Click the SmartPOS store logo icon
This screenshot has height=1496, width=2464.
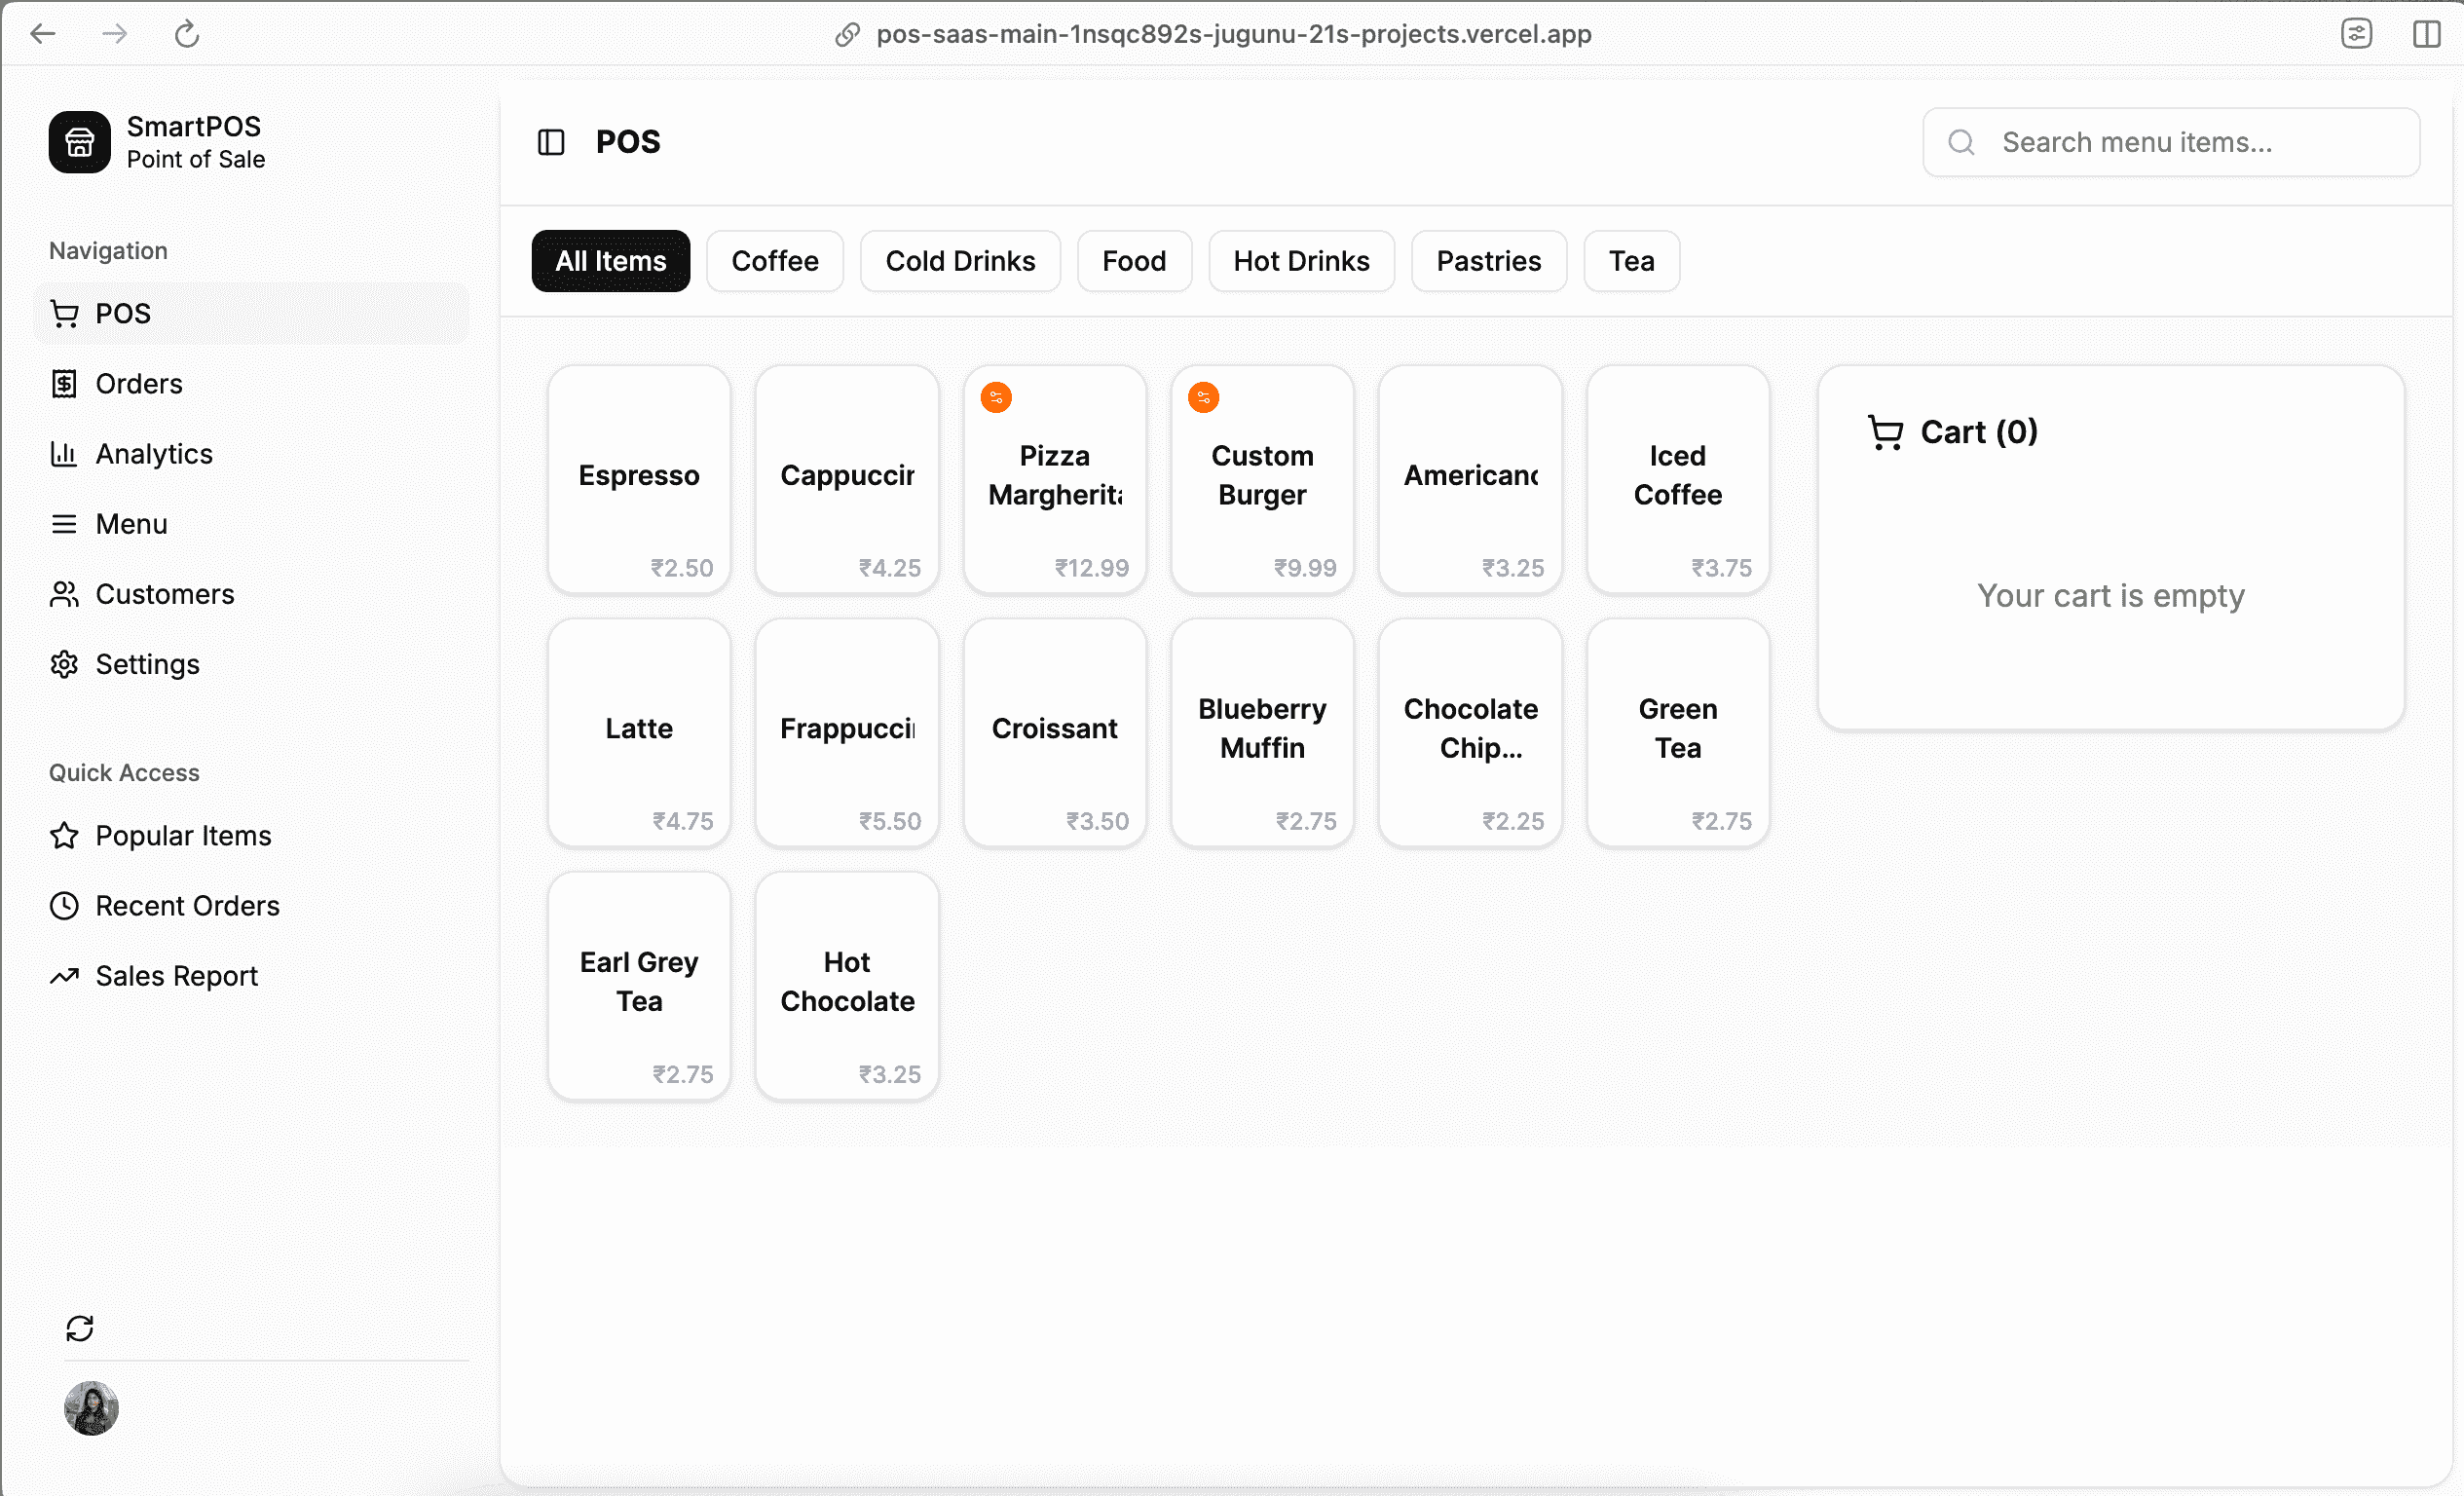click(x=79, y=142)
